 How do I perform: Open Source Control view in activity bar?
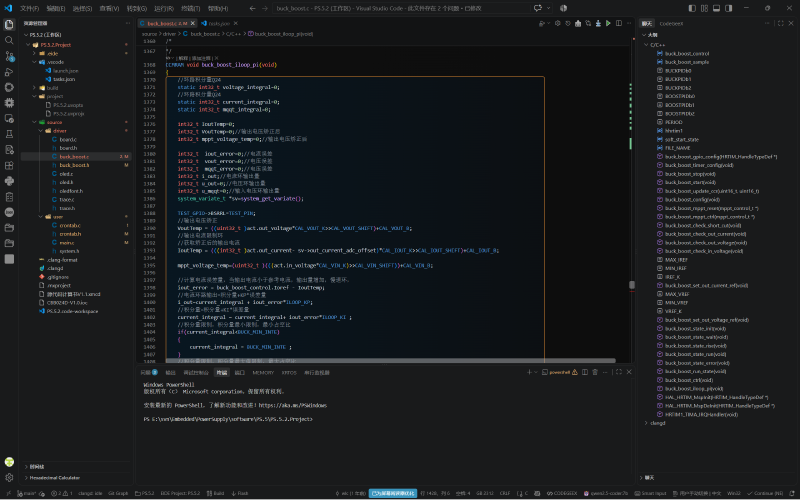[x=9, y=56]
